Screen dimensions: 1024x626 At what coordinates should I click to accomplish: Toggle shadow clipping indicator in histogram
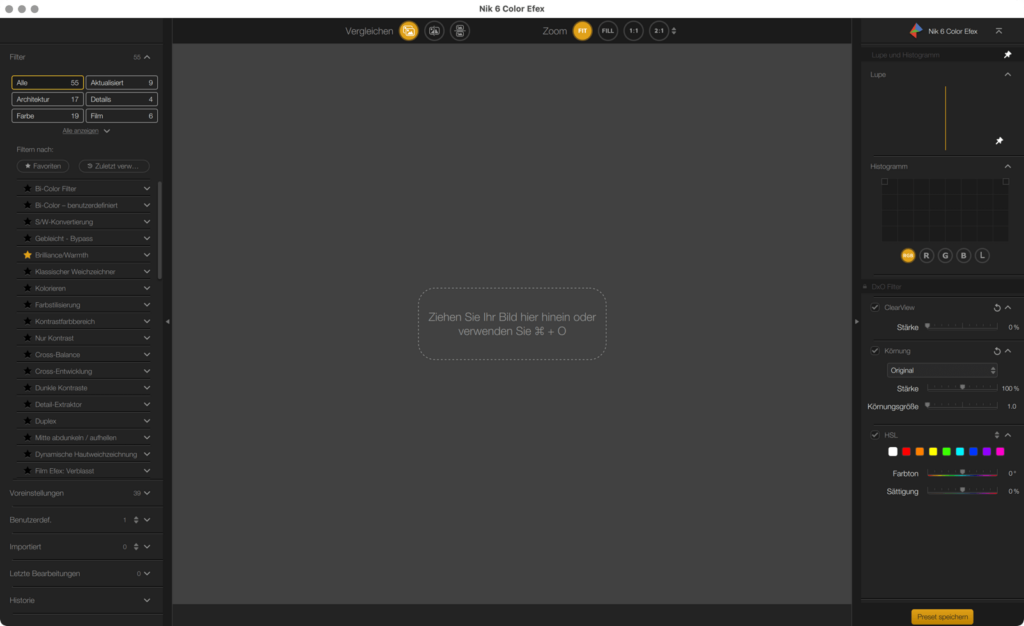pos(885,181)
